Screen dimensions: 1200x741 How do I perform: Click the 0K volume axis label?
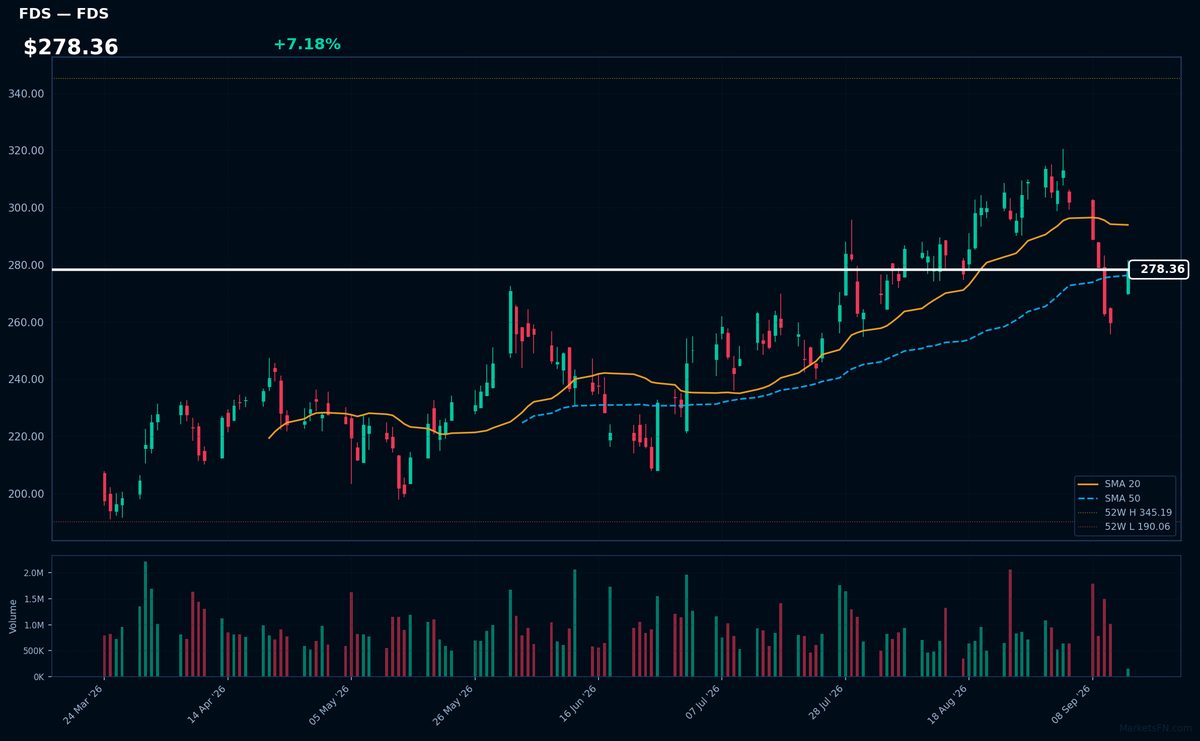pyautogui.click(x=38, y=677)
